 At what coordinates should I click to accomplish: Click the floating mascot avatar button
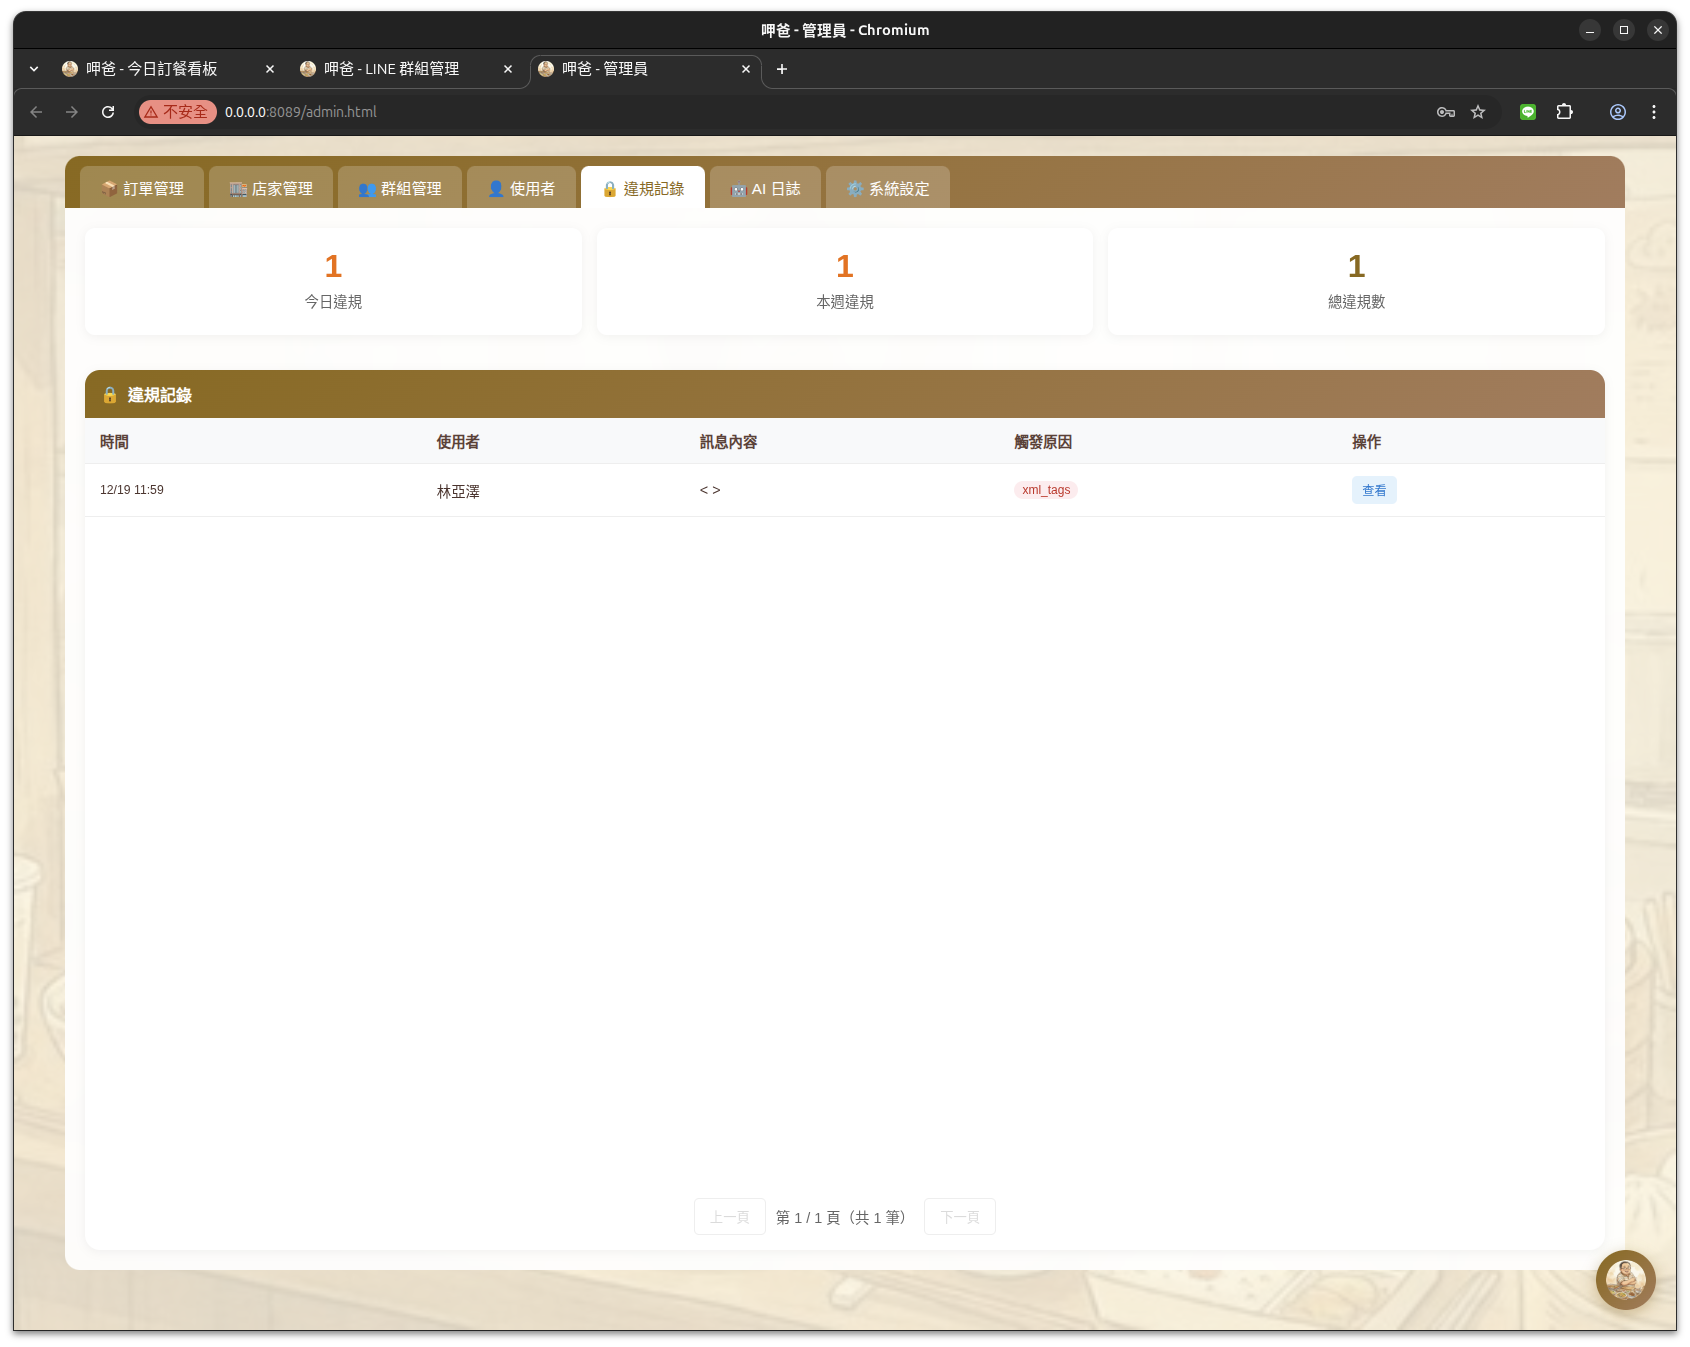tap(1625, 1279)
